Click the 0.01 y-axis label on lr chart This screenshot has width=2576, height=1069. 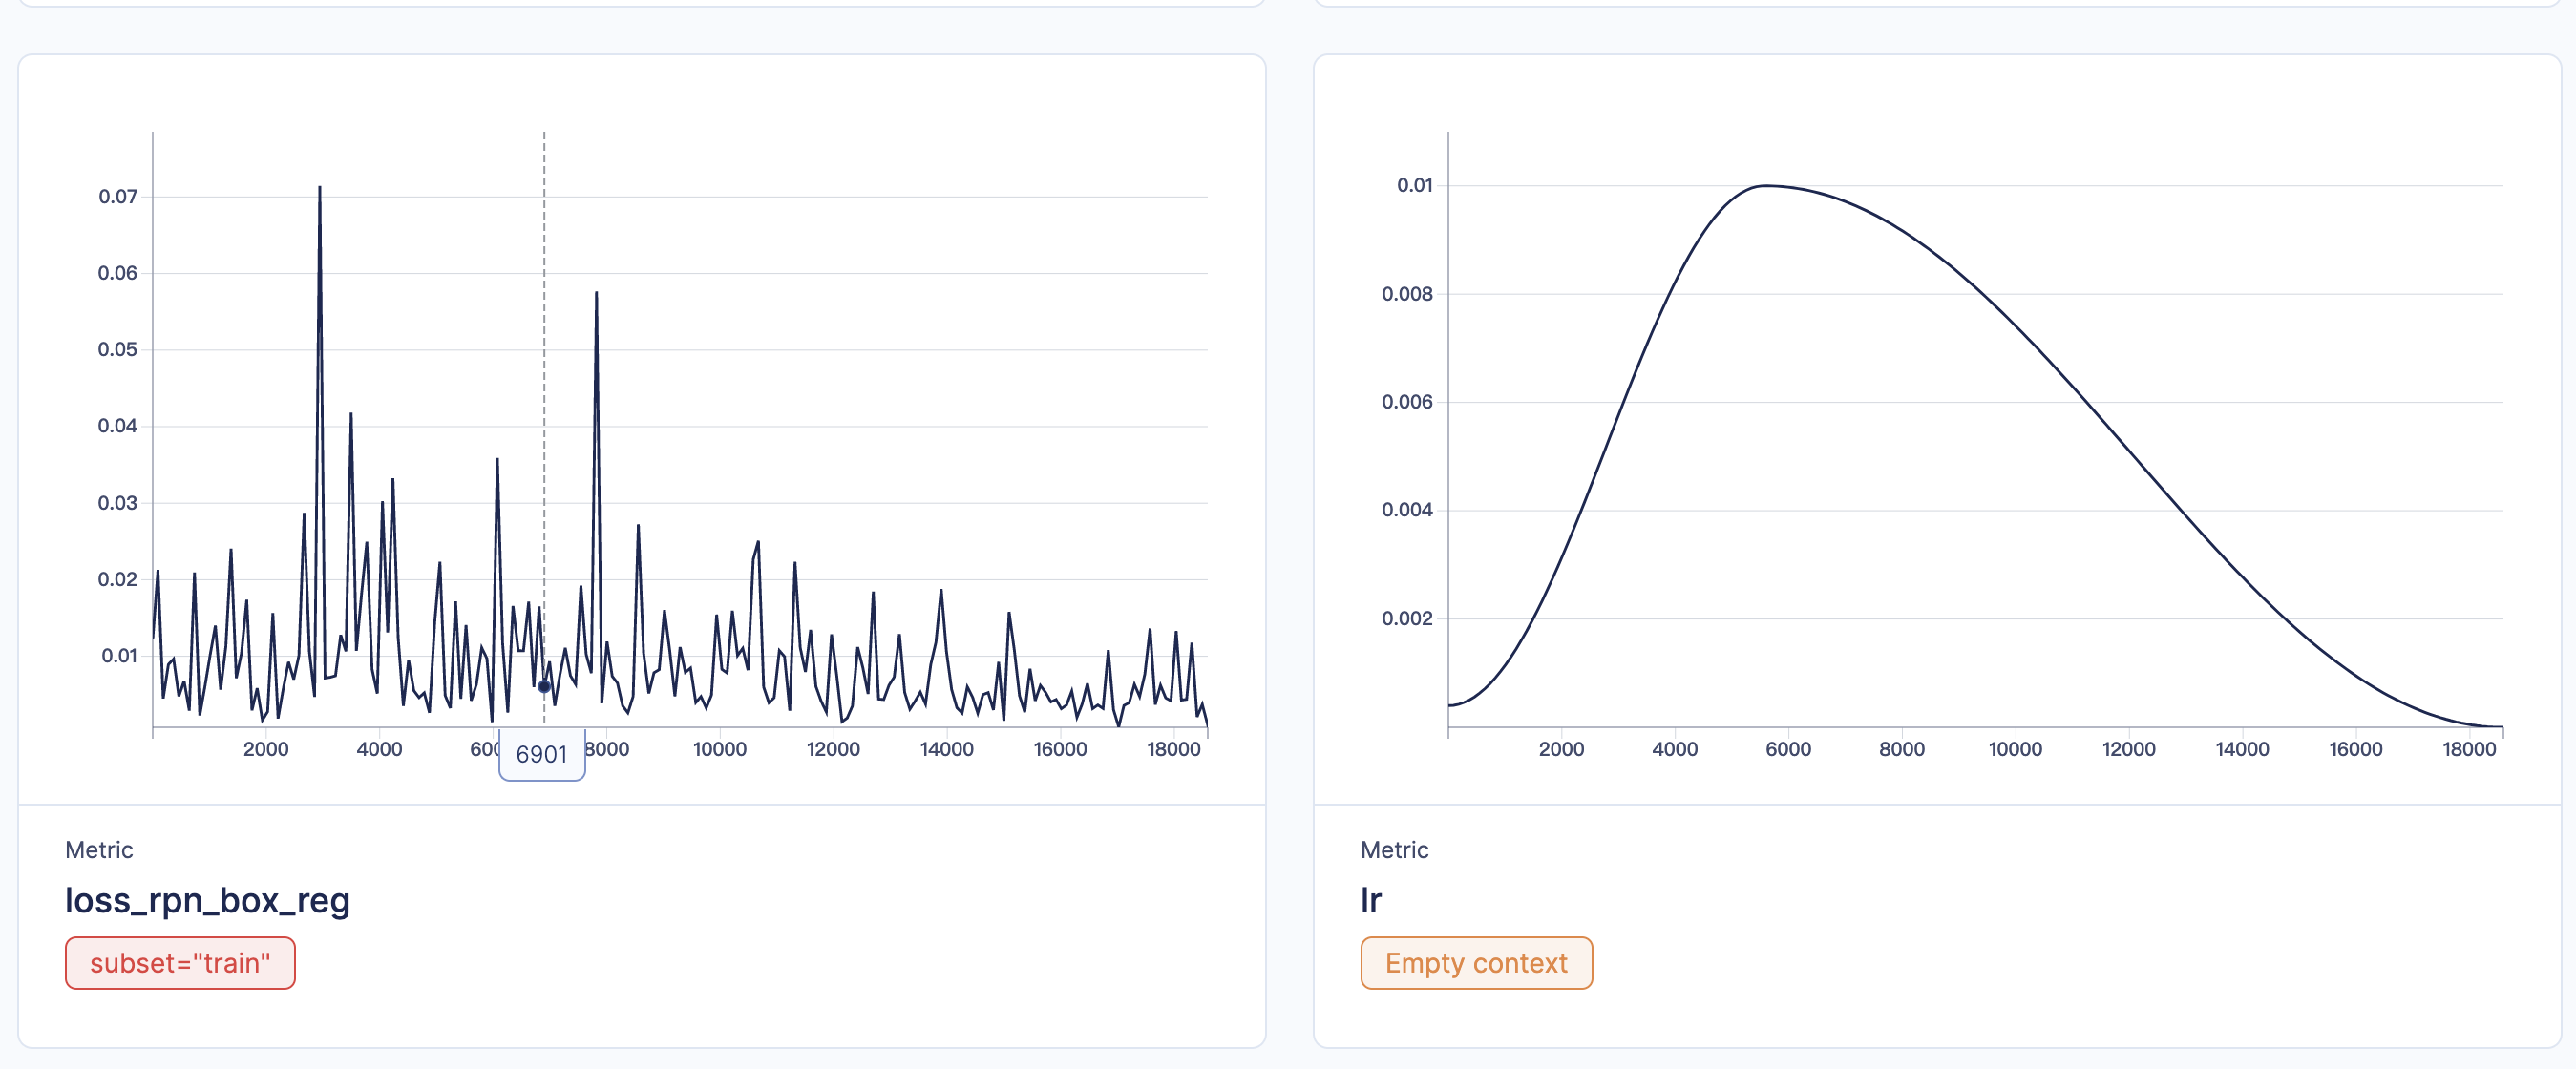pos(1414,185)
